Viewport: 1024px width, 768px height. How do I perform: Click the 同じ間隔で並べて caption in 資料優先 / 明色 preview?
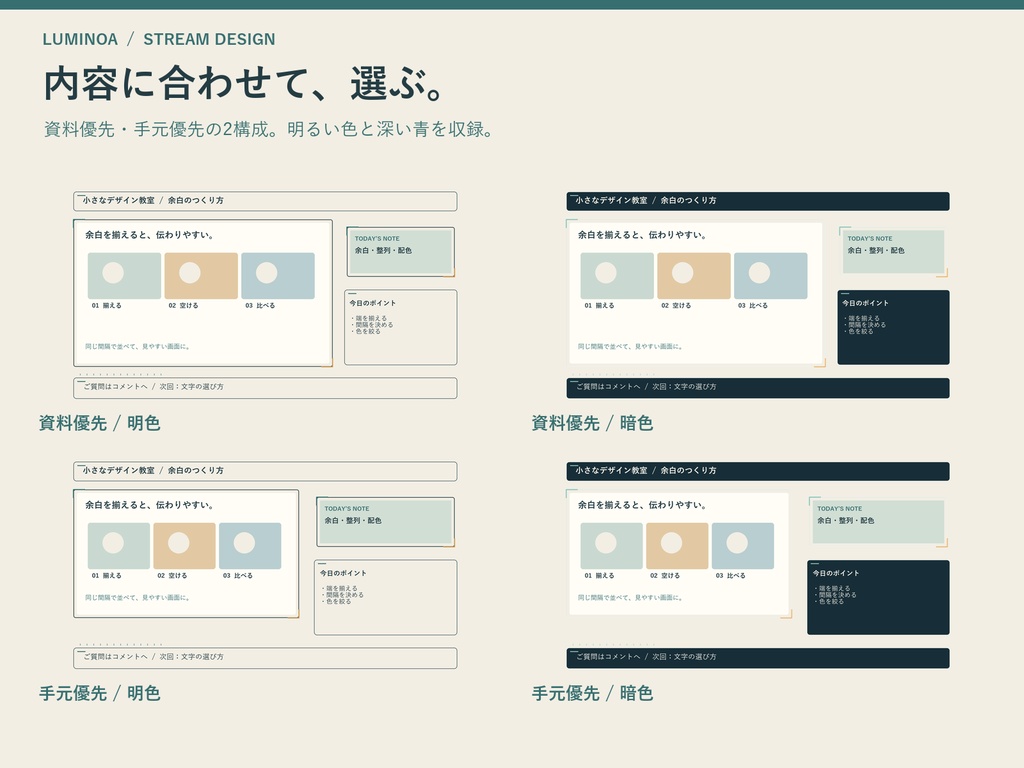pyautogui.click(x=138, y=347)
